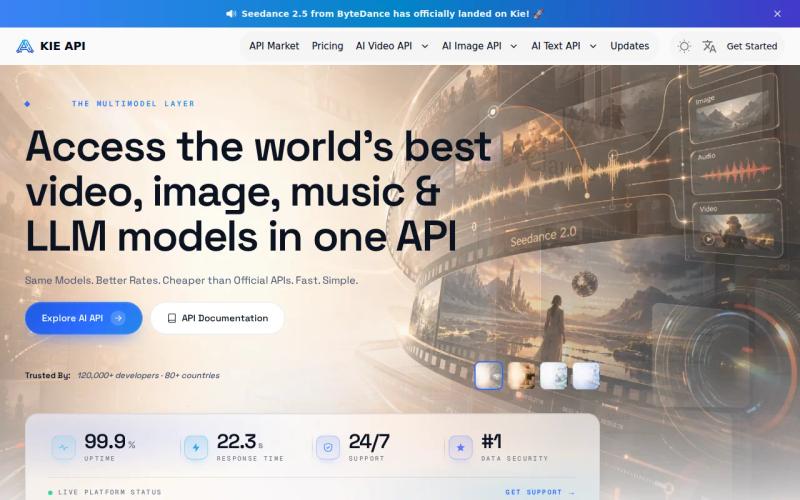The image size is (800, 500).
Task: Click the '24/7' support value
Action: pyautogui.click(x=369, y=441)
